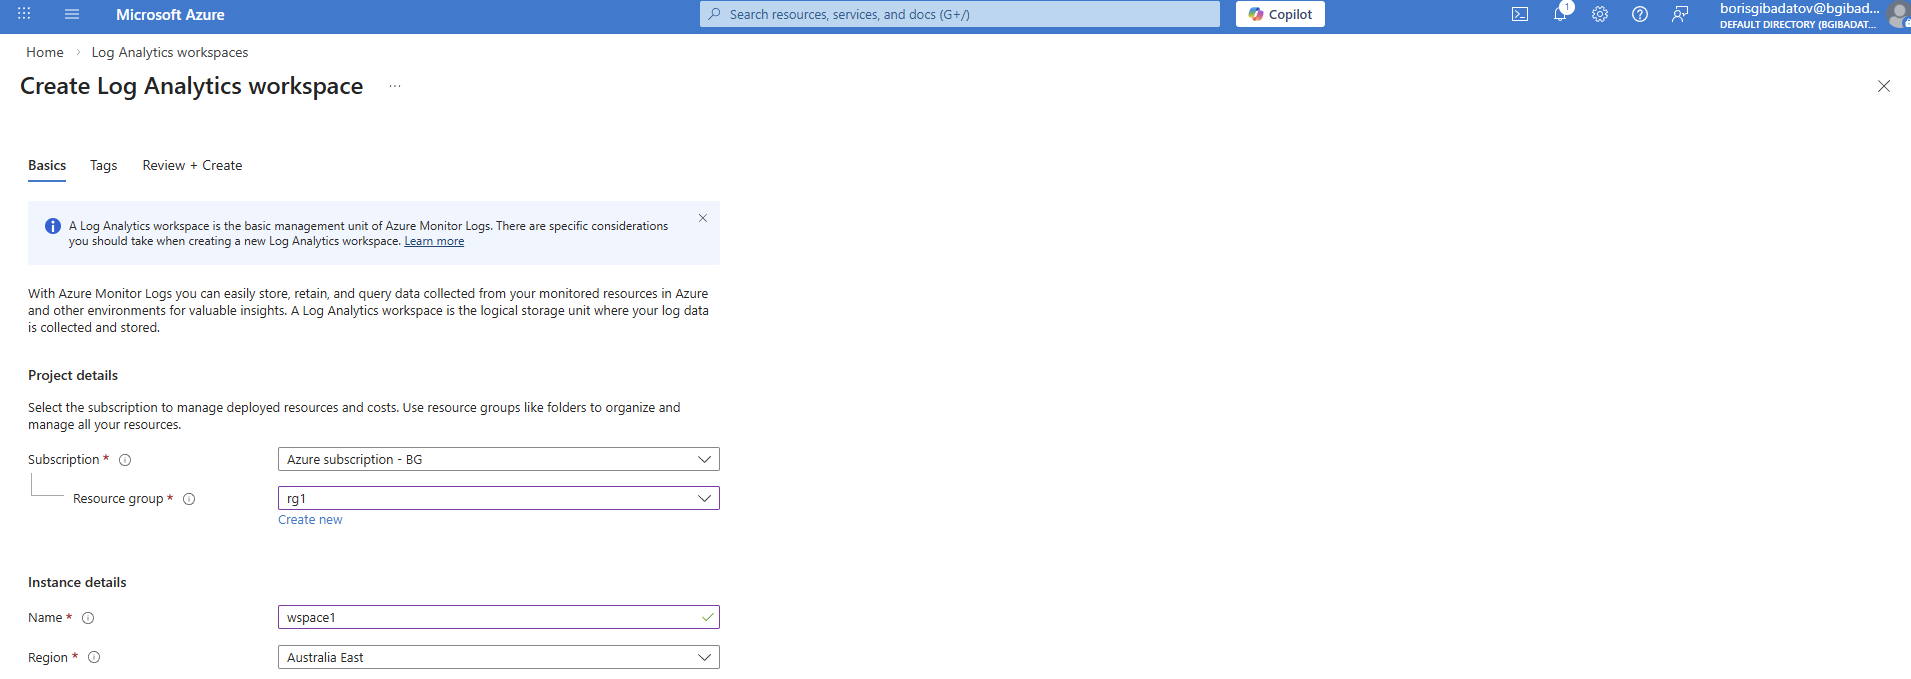1911x679 pixels.
Task: Open the Learn more link in info banner
Action: coord(434,241)
